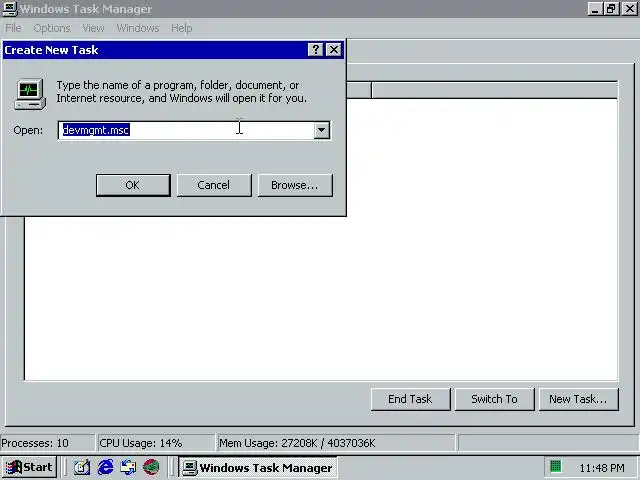
Task: Click the Processes: 10 status entry
Action: (x=47, y=443)
